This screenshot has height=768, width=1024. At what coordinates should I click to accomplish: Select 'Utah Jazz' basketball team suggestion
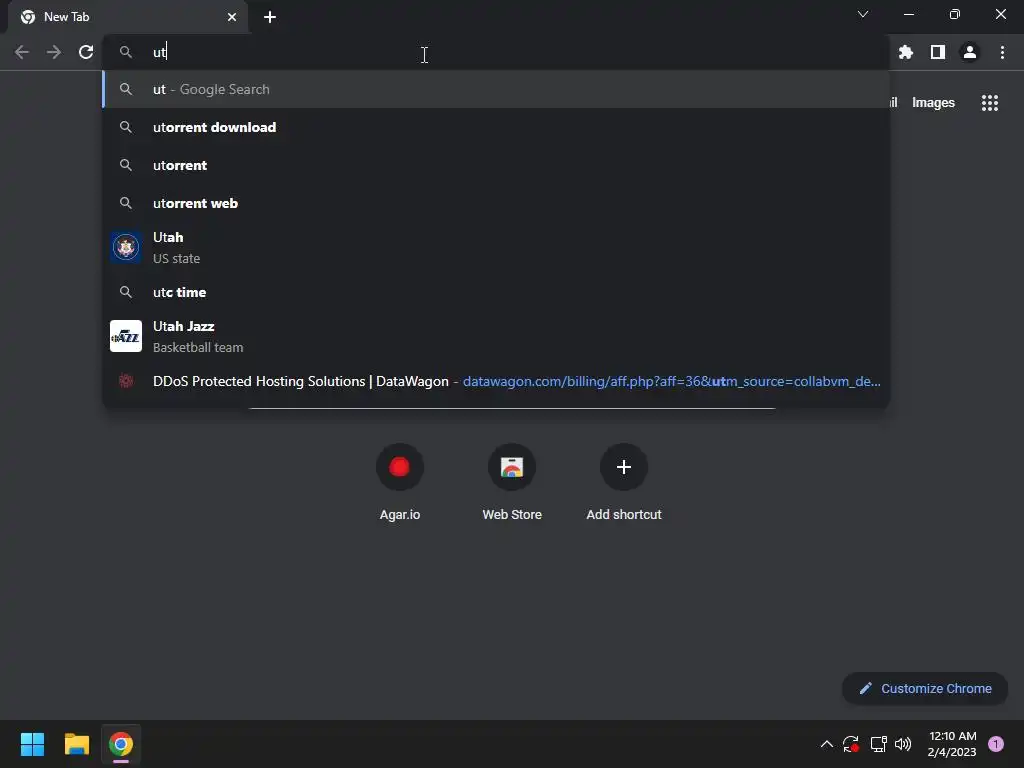coord(496,336)
